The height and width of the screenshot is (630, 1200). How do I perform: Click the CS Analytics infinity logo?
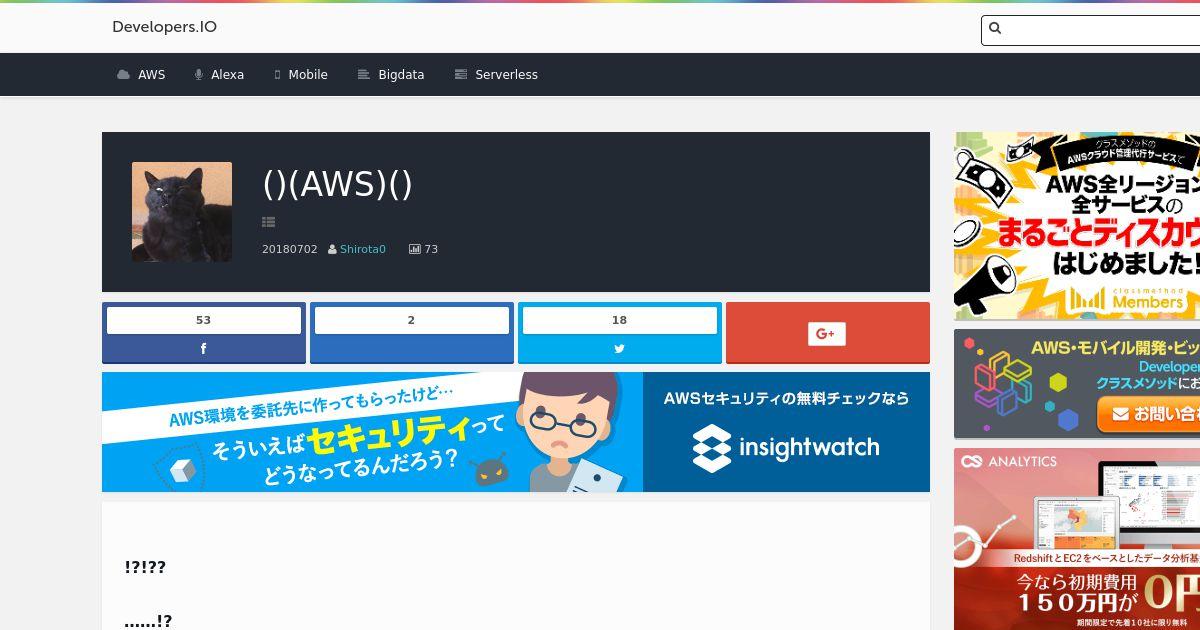[x=972, y=461]
